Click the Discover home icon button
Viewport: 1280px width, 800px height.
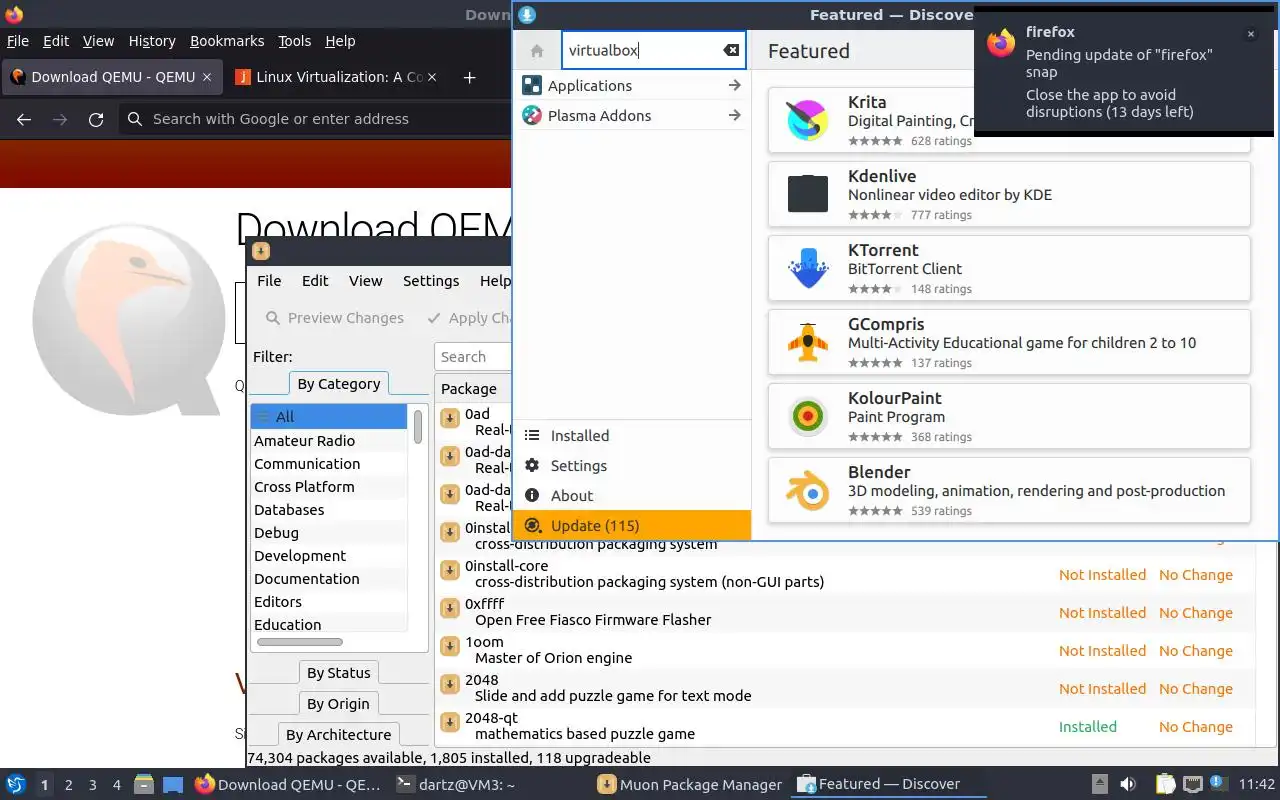(537, 51)
